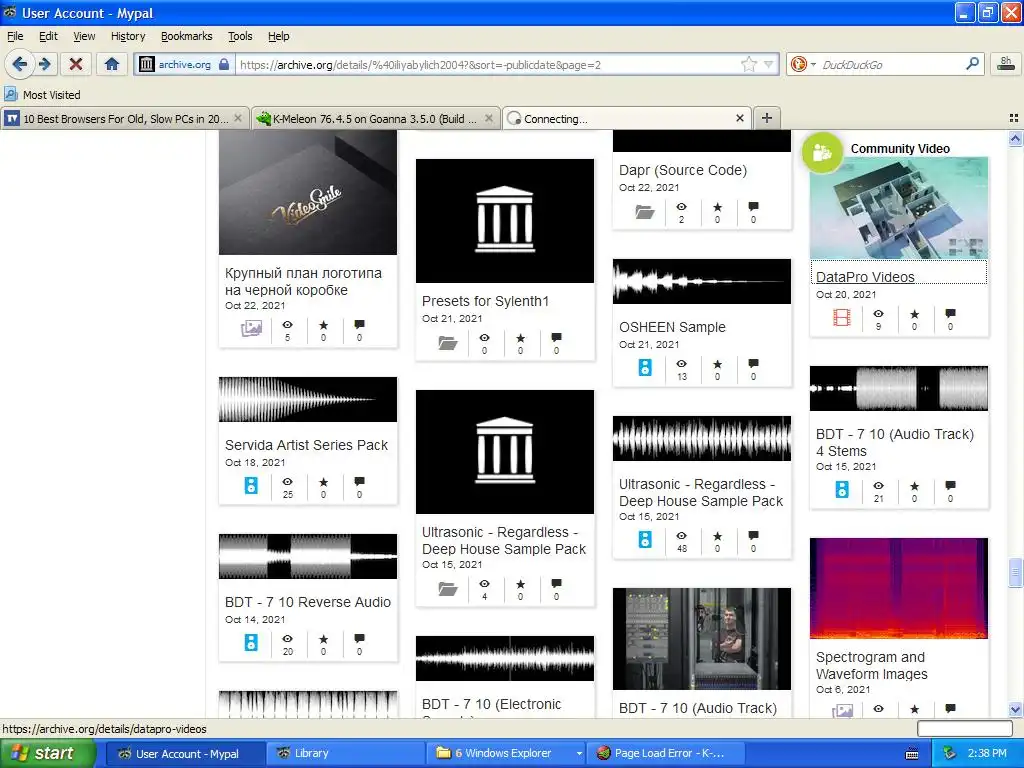Open the Tools menu
This screenshot has width=1024, height=768.
[x=240, y=36]
